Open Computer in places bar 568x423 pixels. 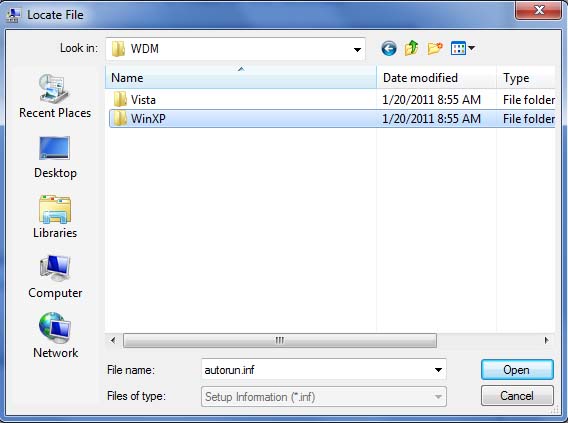click(x=55, y=277)
